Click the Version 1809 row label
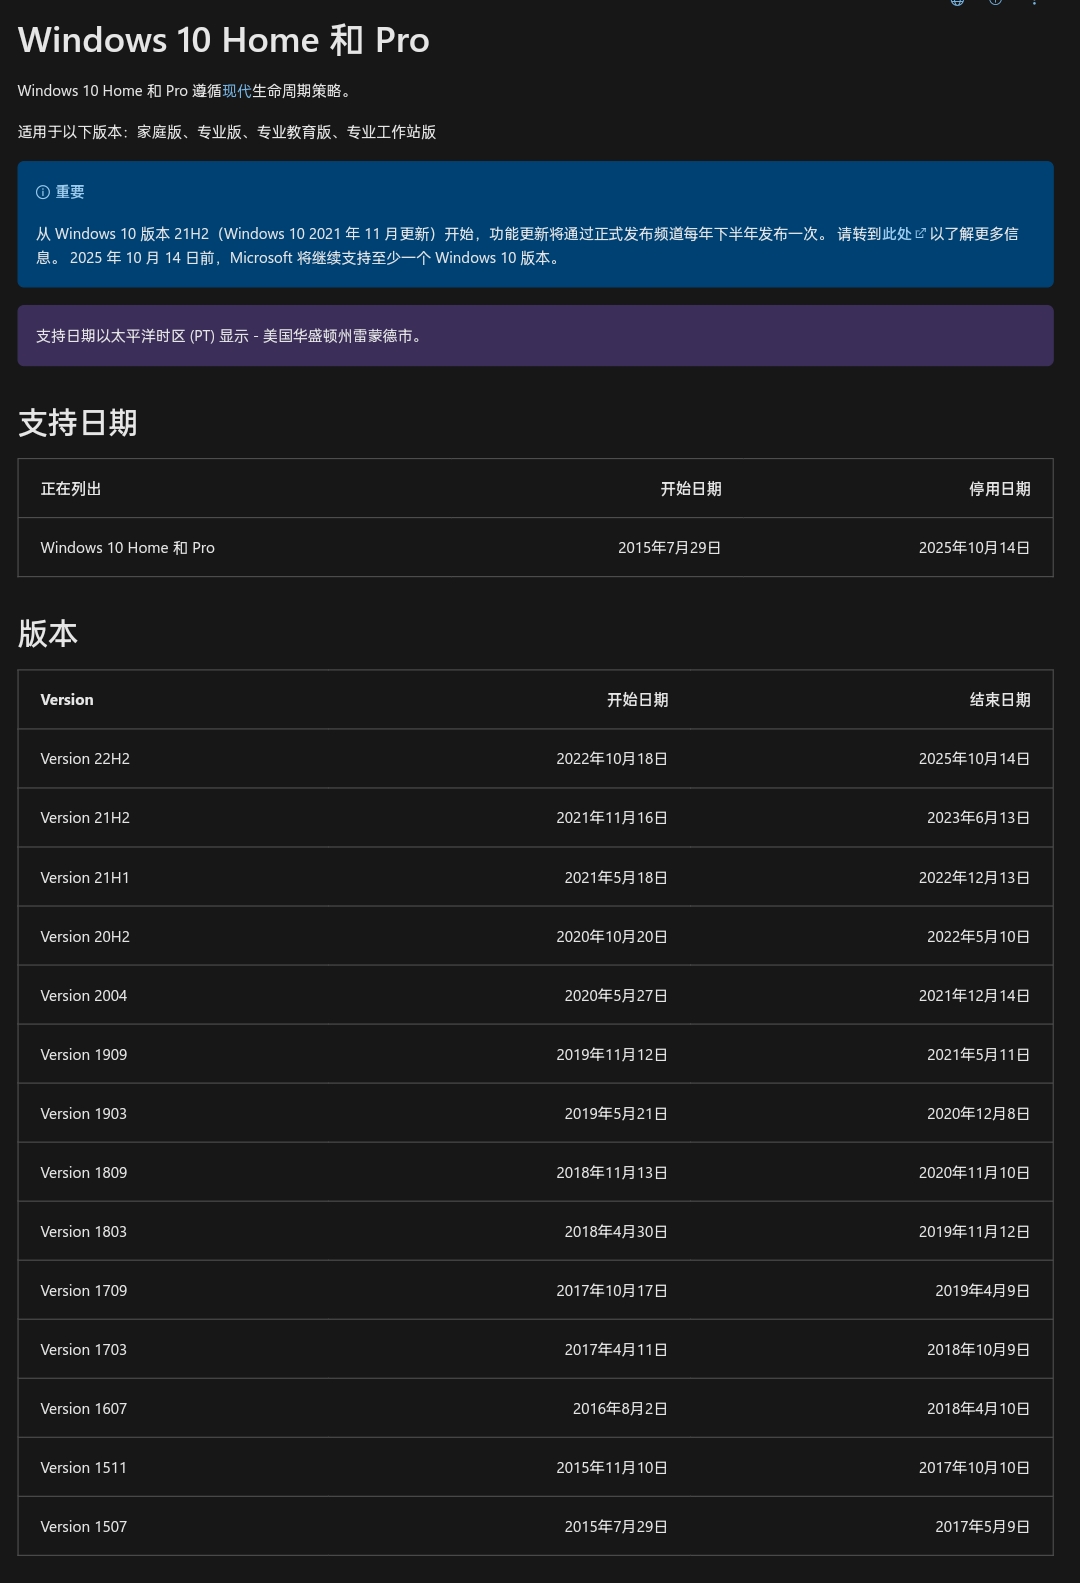The height and width of the screenshot is (1583, 1080). coord(84,1173)
